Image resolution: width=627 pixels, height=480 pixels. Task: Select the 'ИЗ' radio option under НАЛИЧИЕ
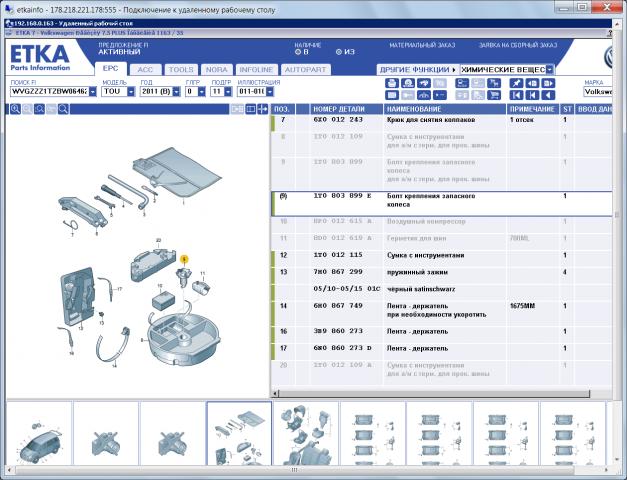(339, 52)
